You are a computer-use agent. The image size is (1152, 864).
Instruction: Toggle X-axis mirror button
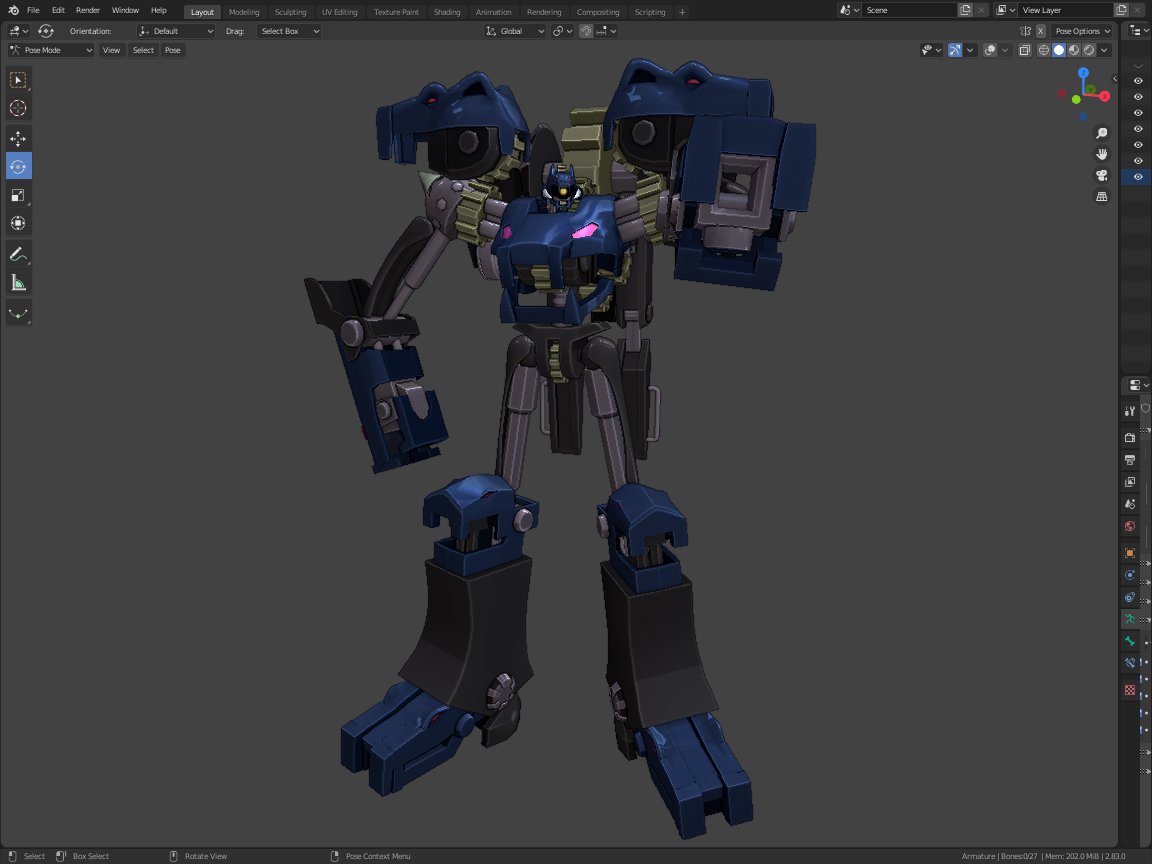[x=1041, y=31]
